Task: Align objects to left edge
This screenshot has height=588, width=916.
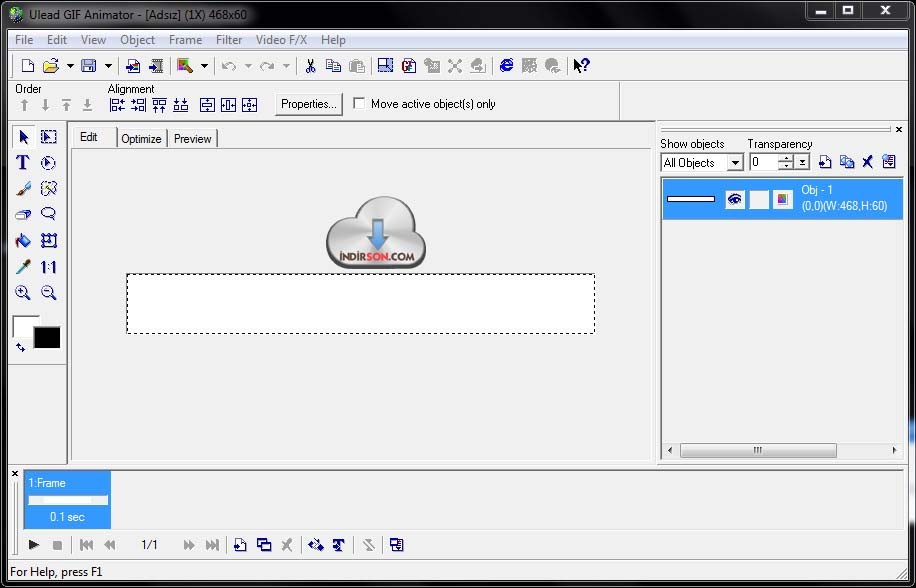Action: [x=117, y=105]
